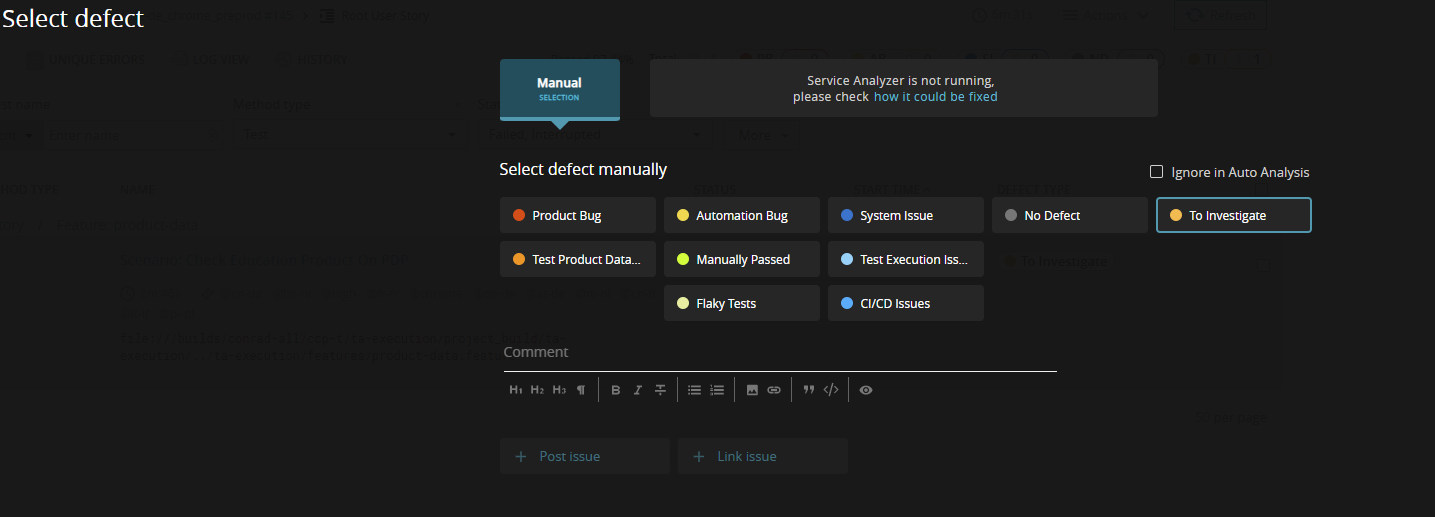Screen dimensions: 1435x517
Task: Apply strikethrough formatting in comment editor
Action: tap(660, 390)
